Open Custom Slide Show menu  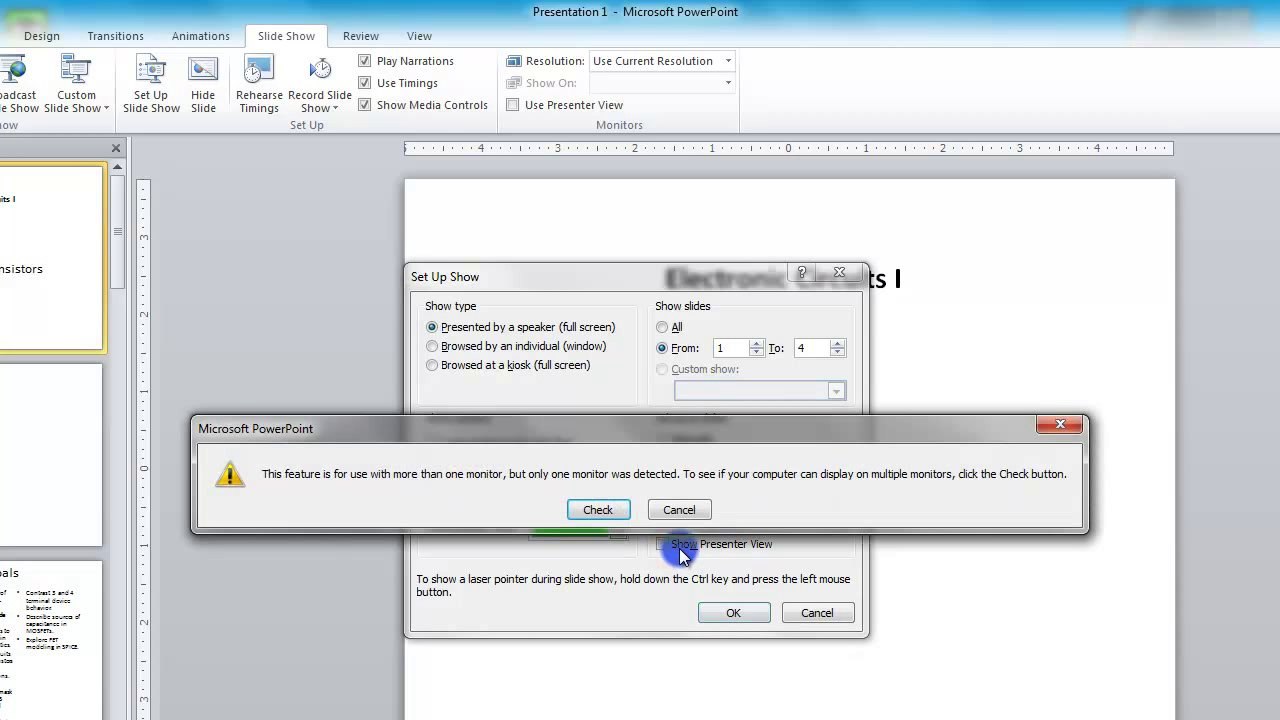pyautogui.click(x=76, y=85)
